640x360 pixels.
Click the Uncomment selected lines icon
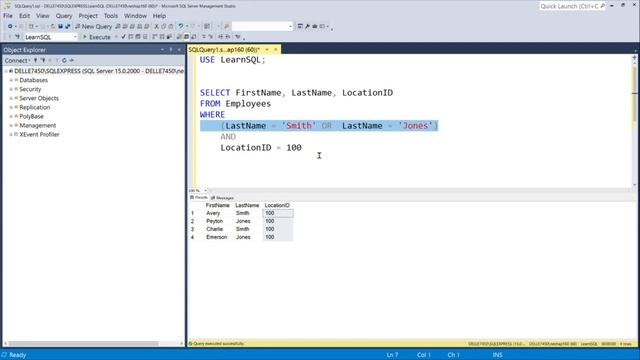[x=211, y=37]
